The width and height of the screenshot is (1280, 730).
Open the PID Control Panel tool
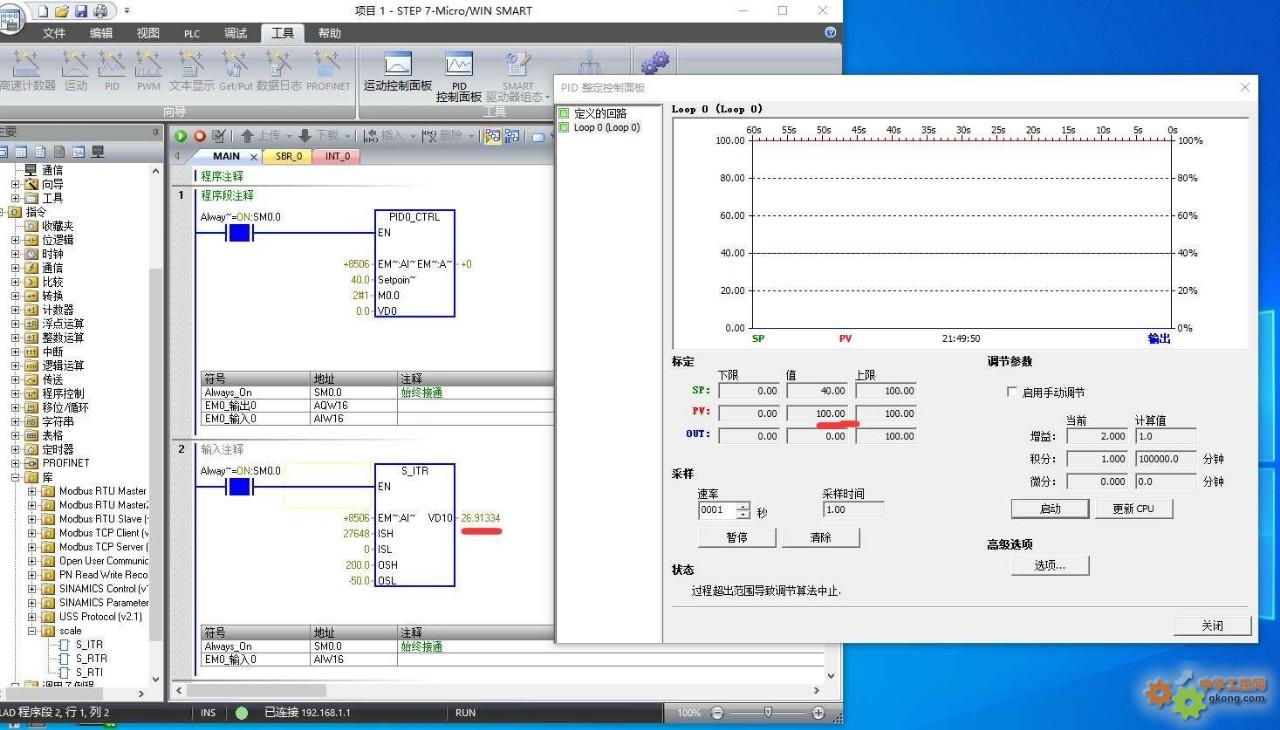point(459,76)
